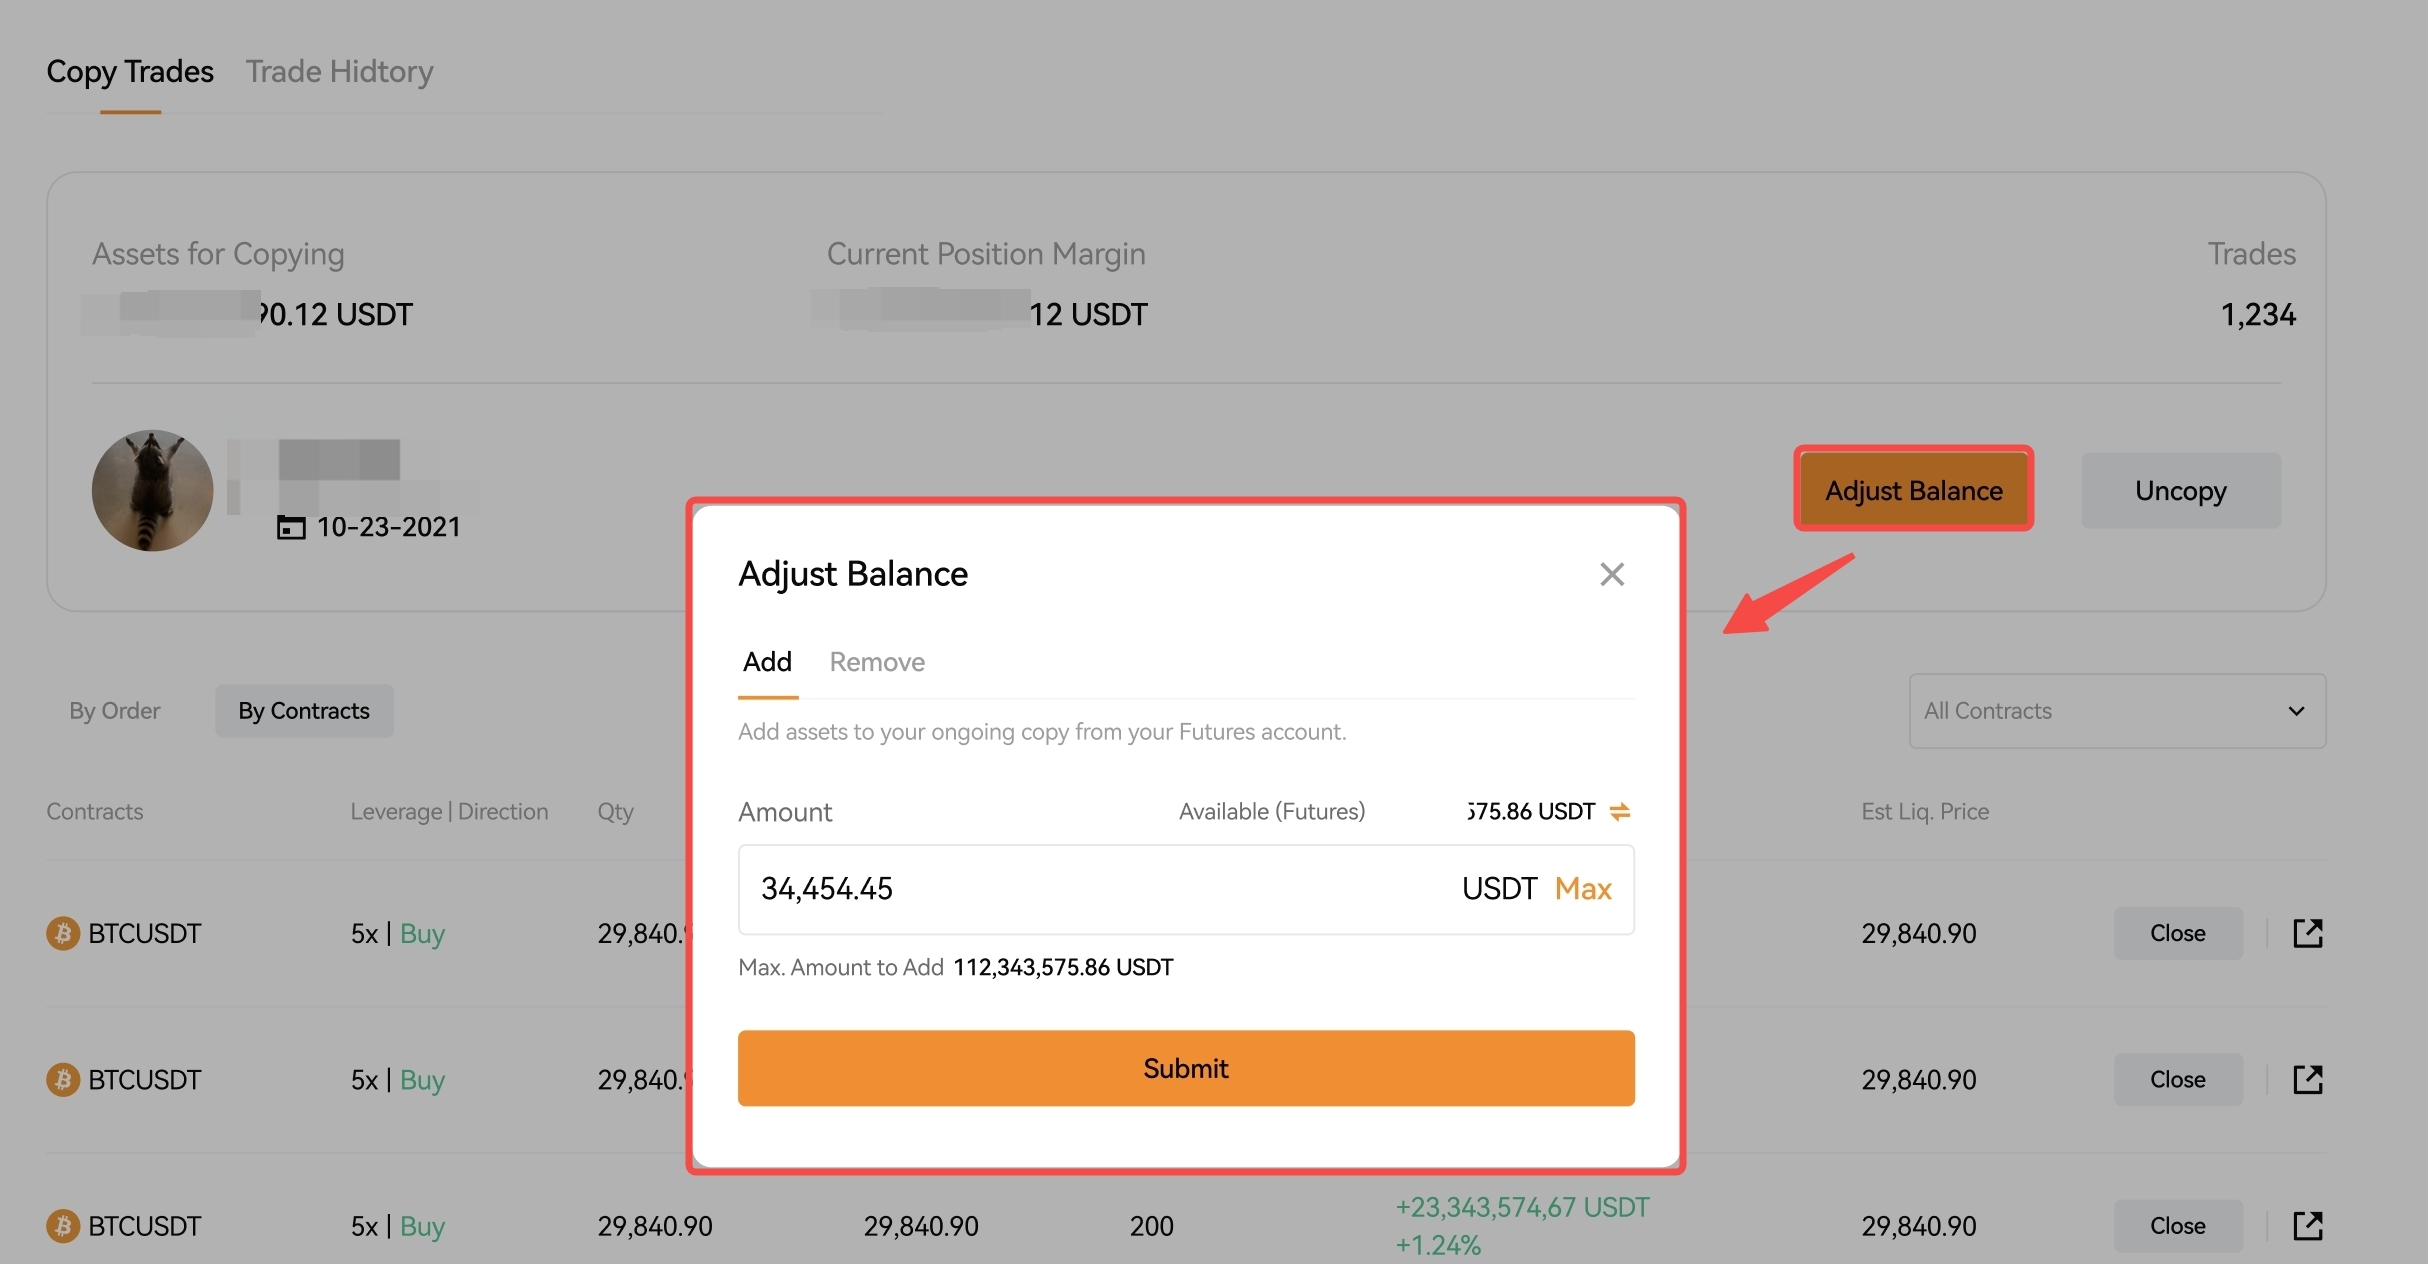Close the Adjust Balance dialog with X
Image resolution: width=2428 pixels, height=1264 pixels.
point(1611,574)
